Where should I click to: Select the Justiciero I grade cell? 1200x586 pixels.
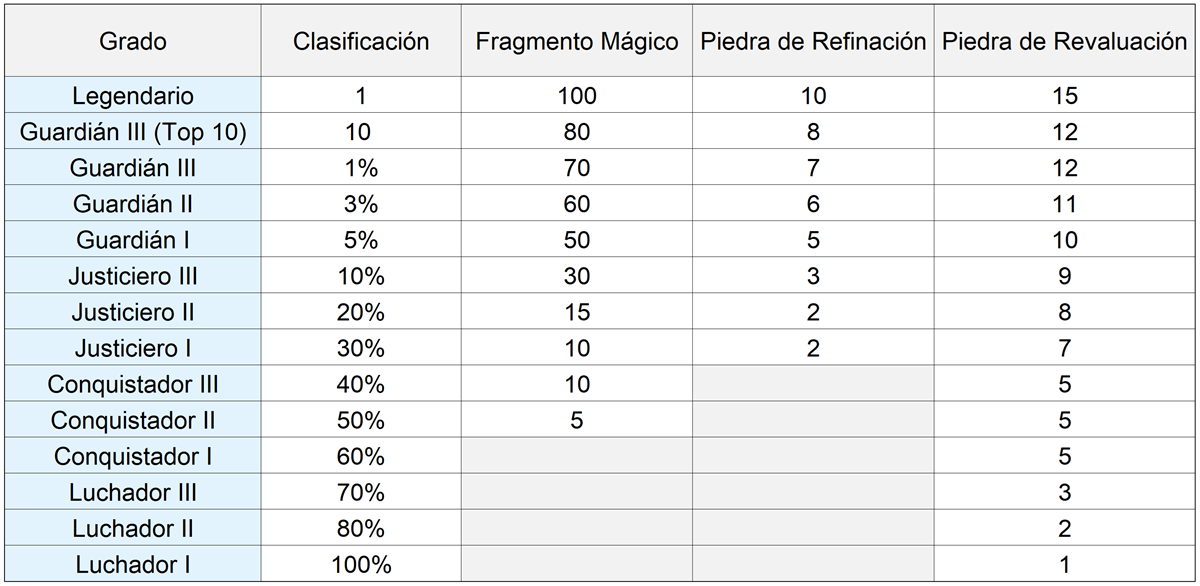(x=133, y=348)
